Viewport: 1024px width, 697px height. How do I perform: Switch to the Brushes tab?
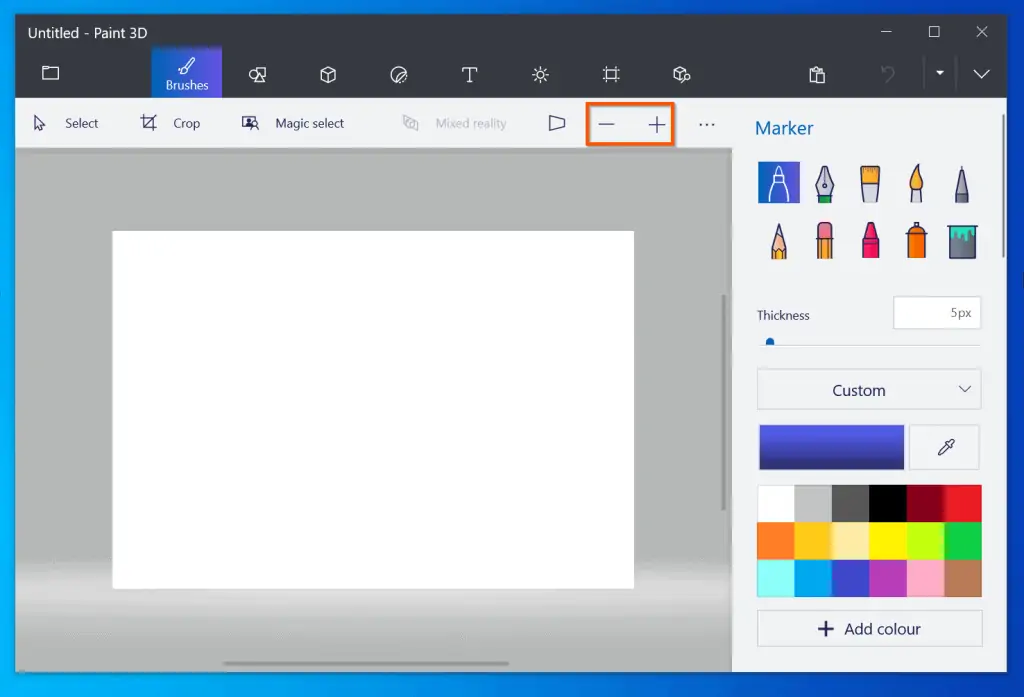187,74
